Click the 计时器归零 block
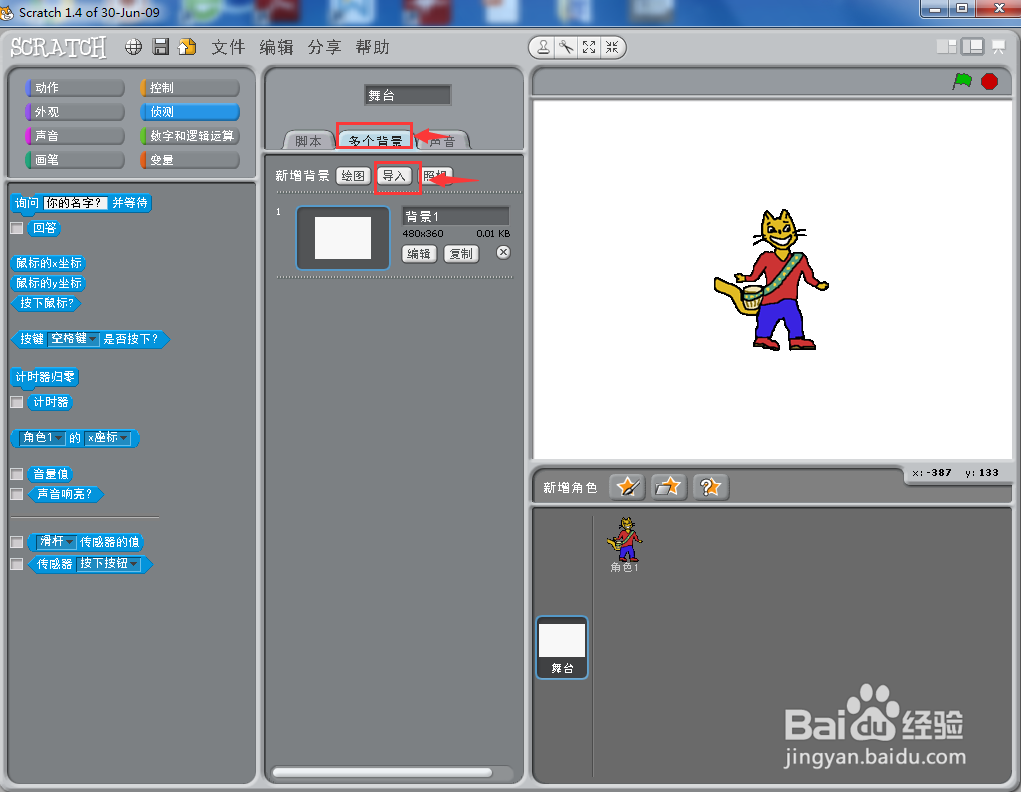The height and width of the screenshot is (792, 1021). [45, 377]
